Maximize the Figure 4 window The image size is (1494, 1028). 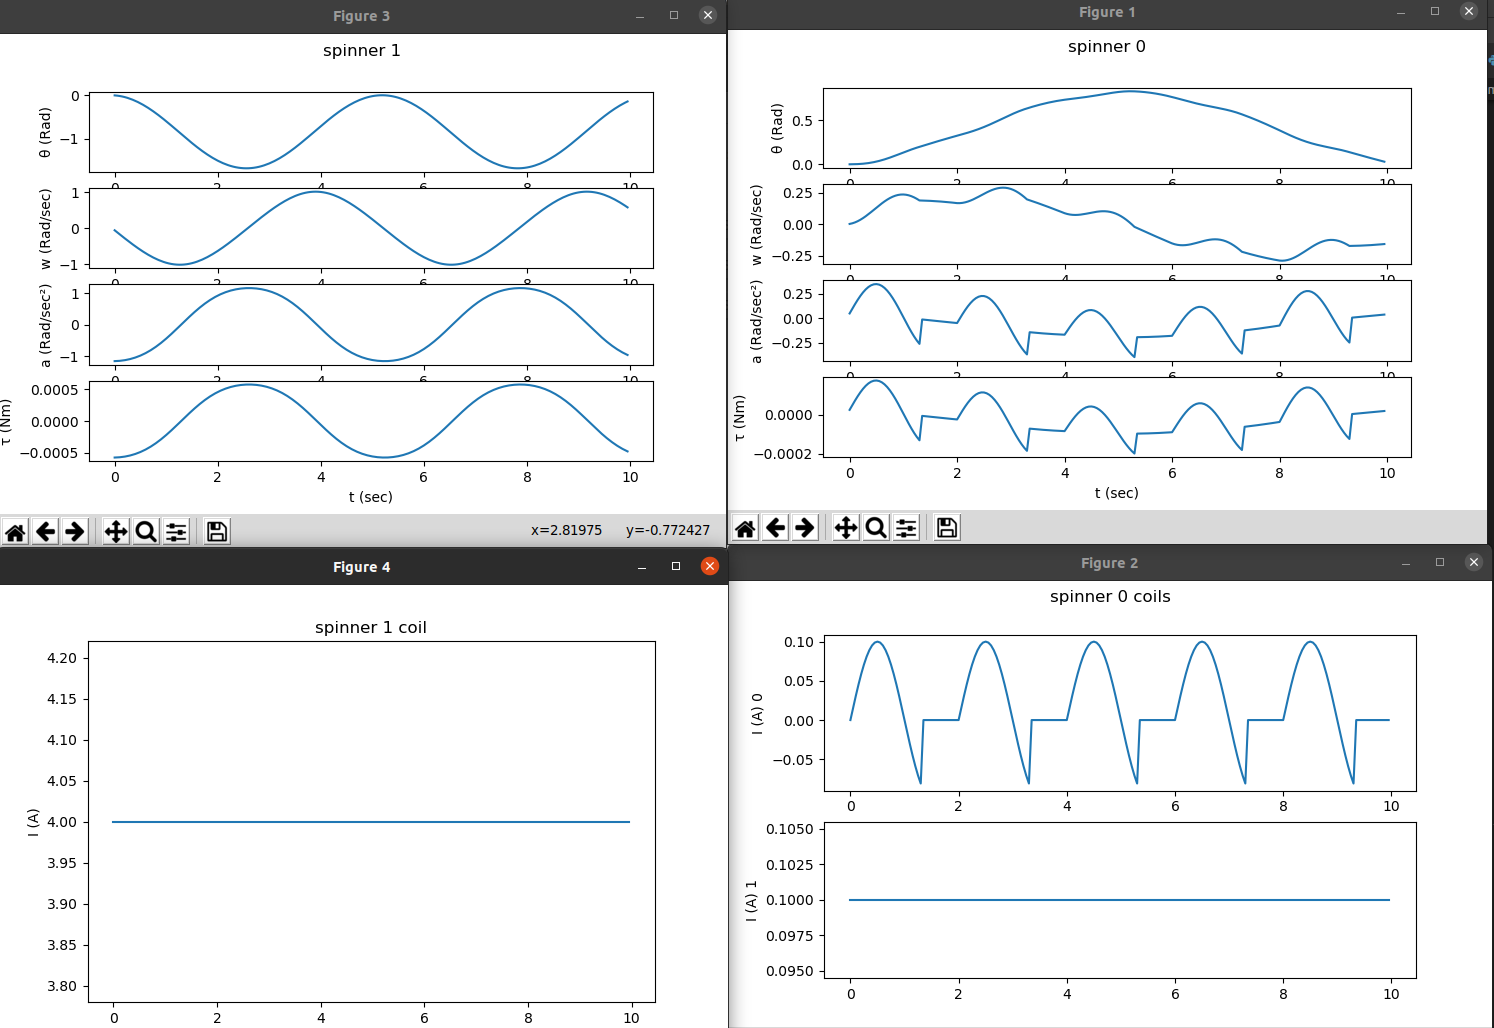coord(676,566)
